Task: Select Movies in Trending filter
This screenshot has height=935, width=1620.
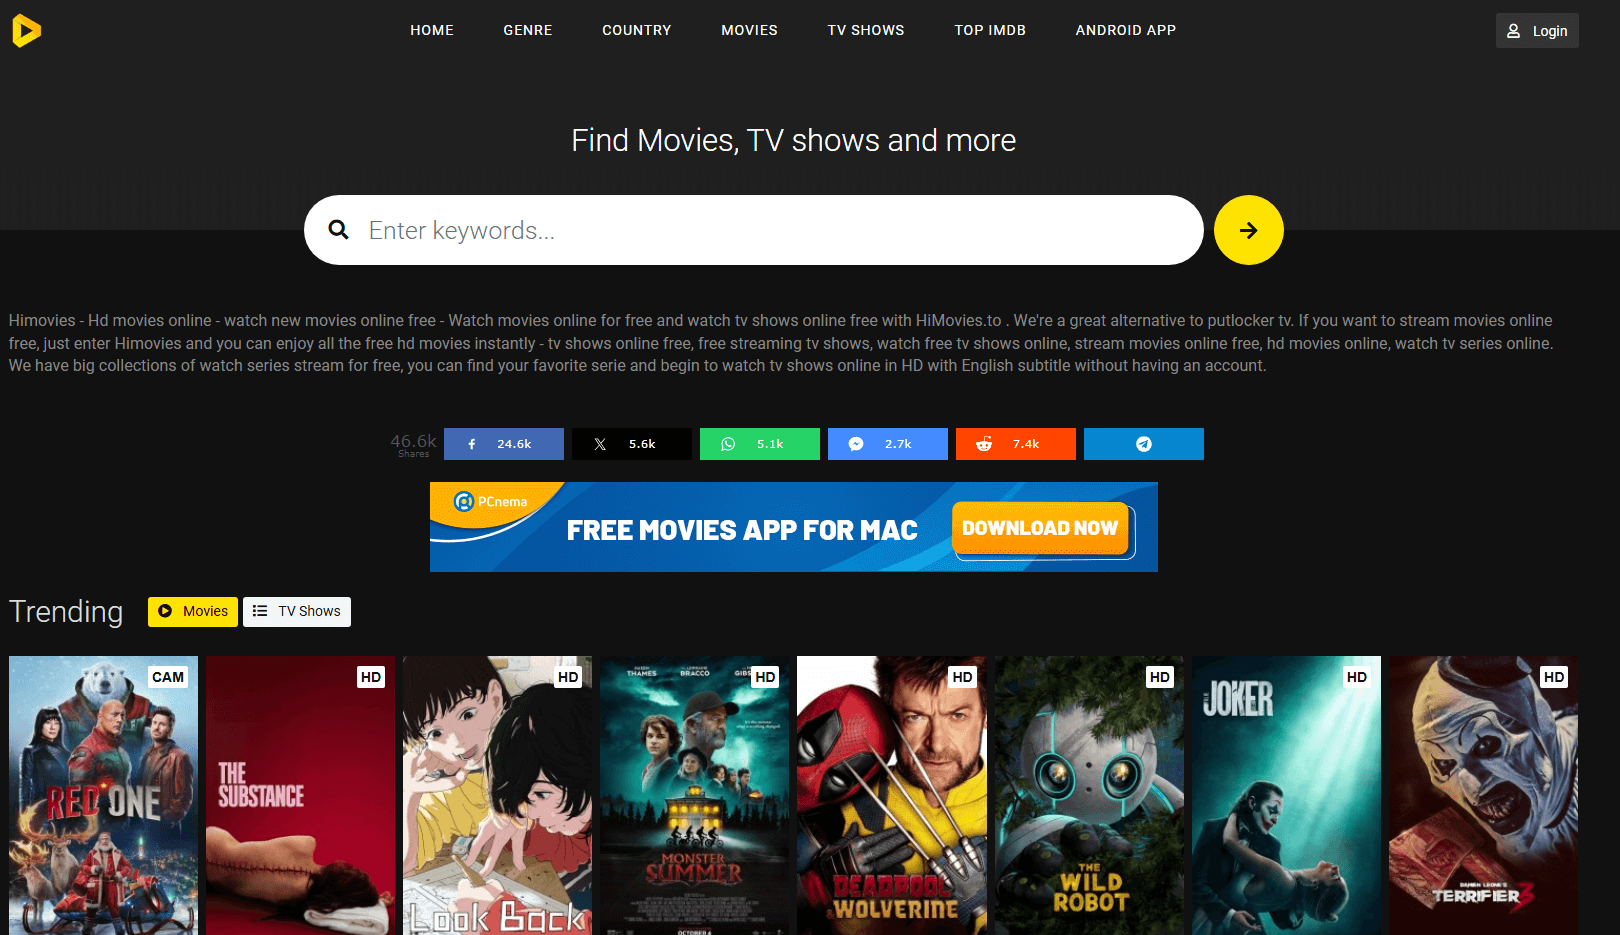Action: pyautogui.click(x=193, y=612)
